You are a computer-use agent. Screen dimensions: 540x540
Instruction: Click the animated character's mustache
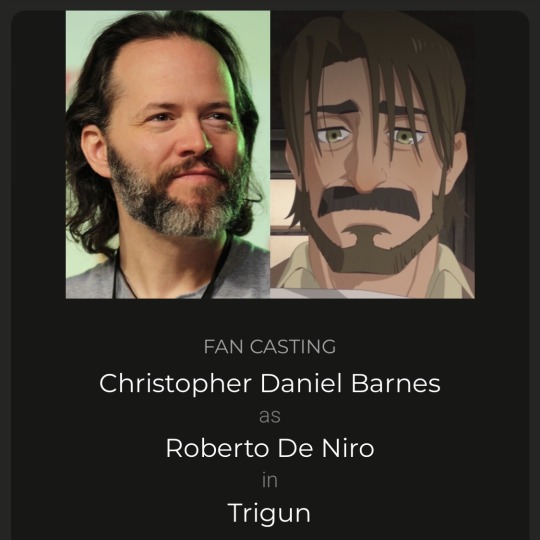pos(370,202)
